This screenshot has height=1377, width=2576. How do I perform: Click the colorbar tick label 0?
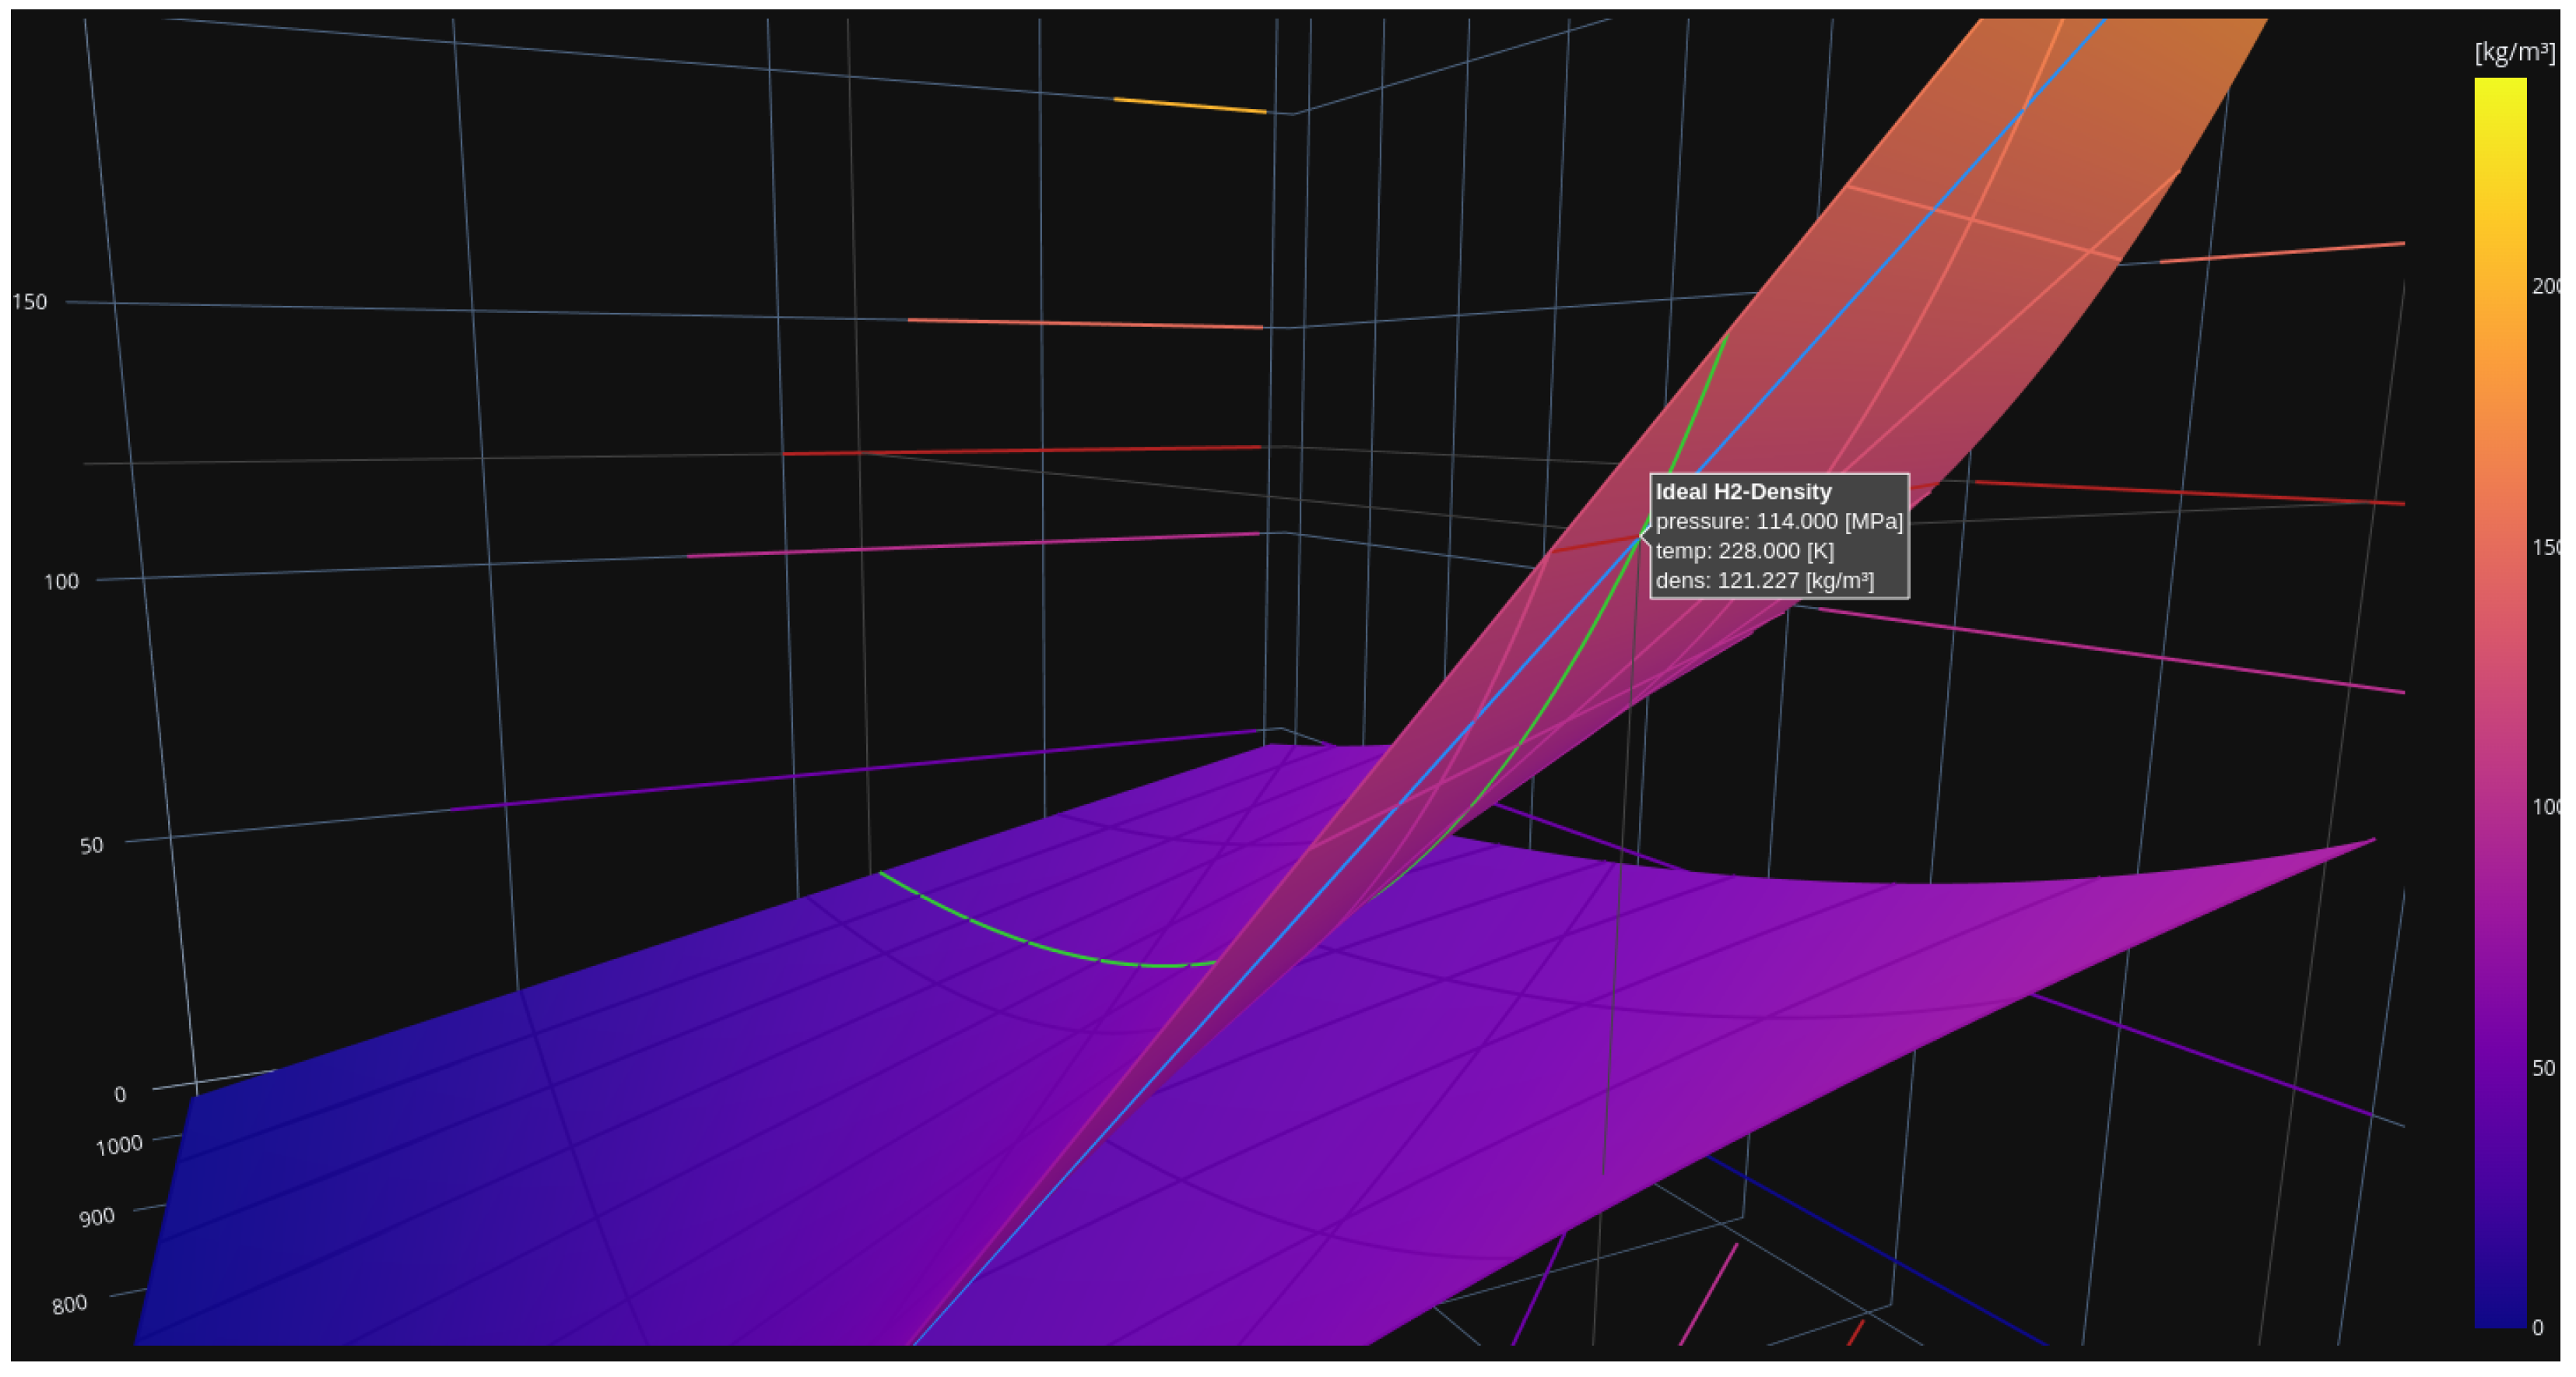(2537, 1327)
